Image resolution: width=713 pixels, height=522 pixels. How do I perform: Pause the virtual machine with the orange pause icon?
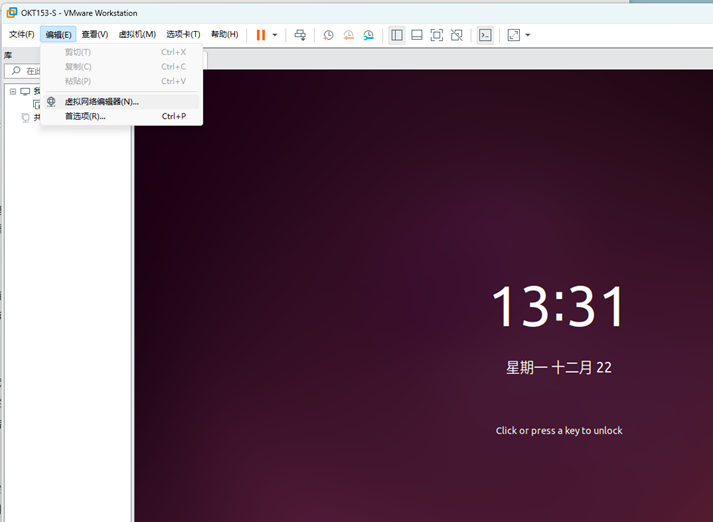point(261,35)
